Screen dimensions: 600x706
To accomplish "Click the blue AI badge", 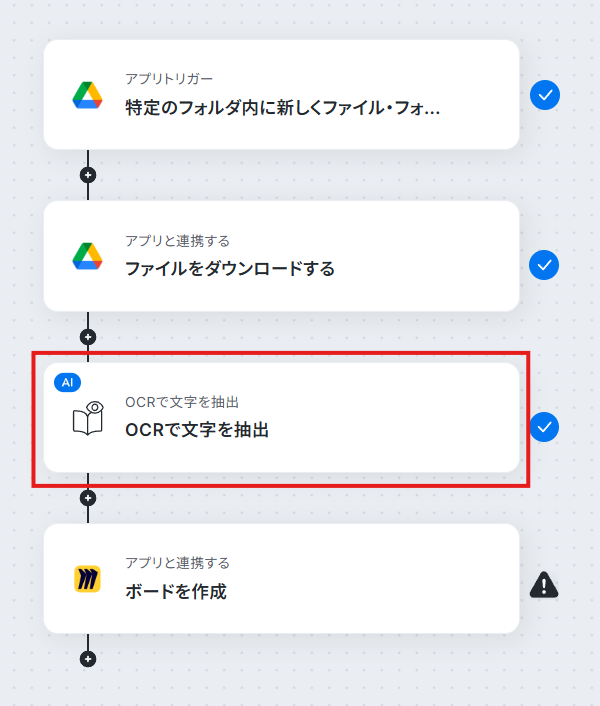I will point(68,382).
